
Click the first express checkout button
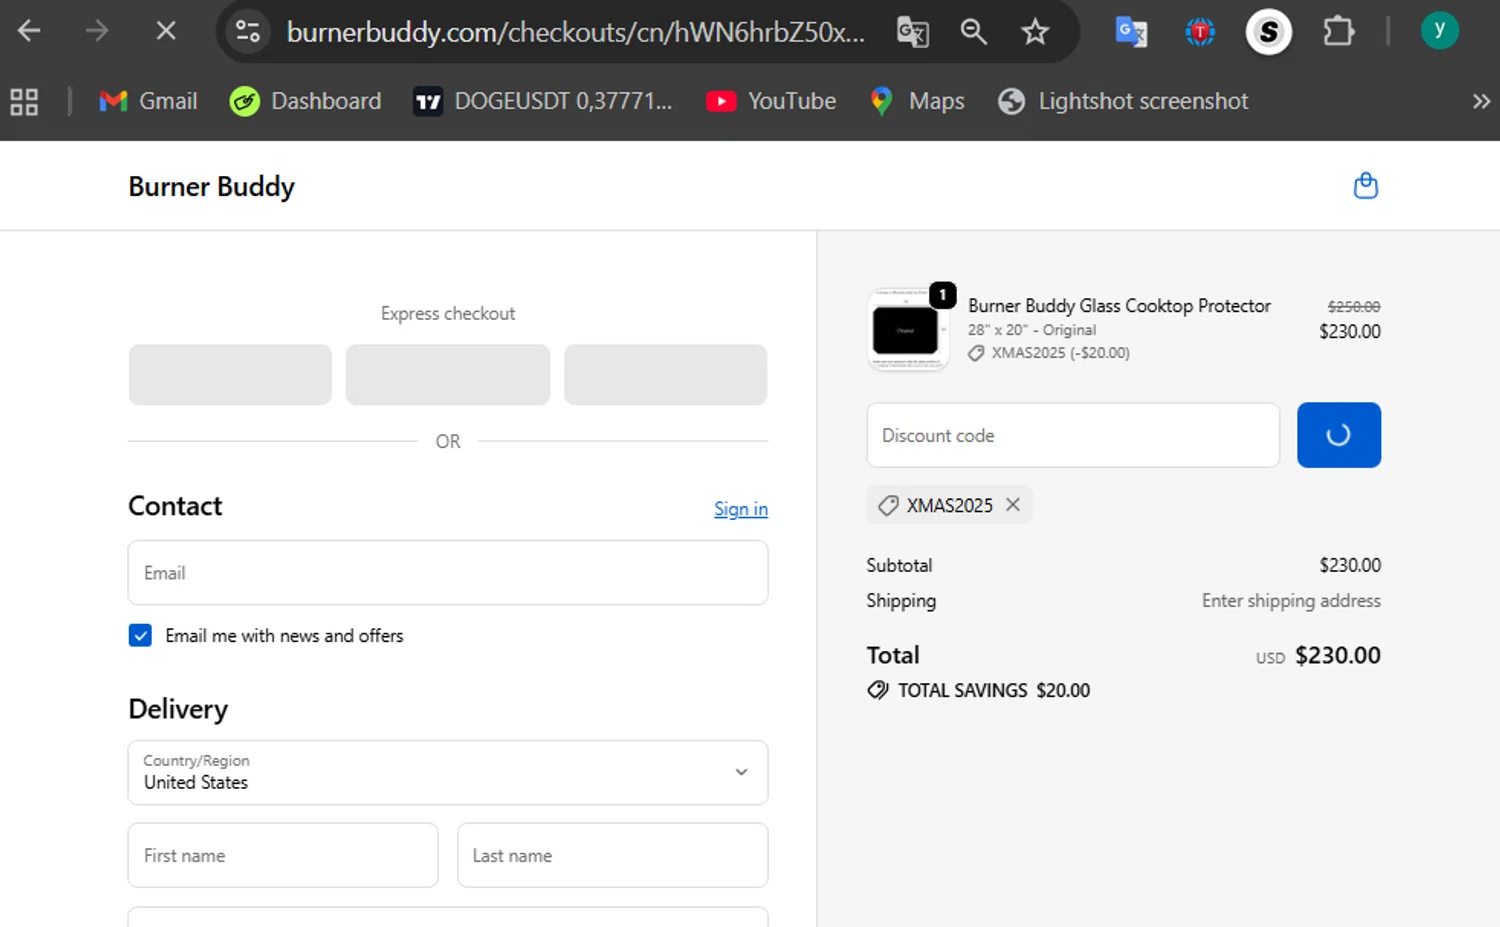(x=230, y=375)
